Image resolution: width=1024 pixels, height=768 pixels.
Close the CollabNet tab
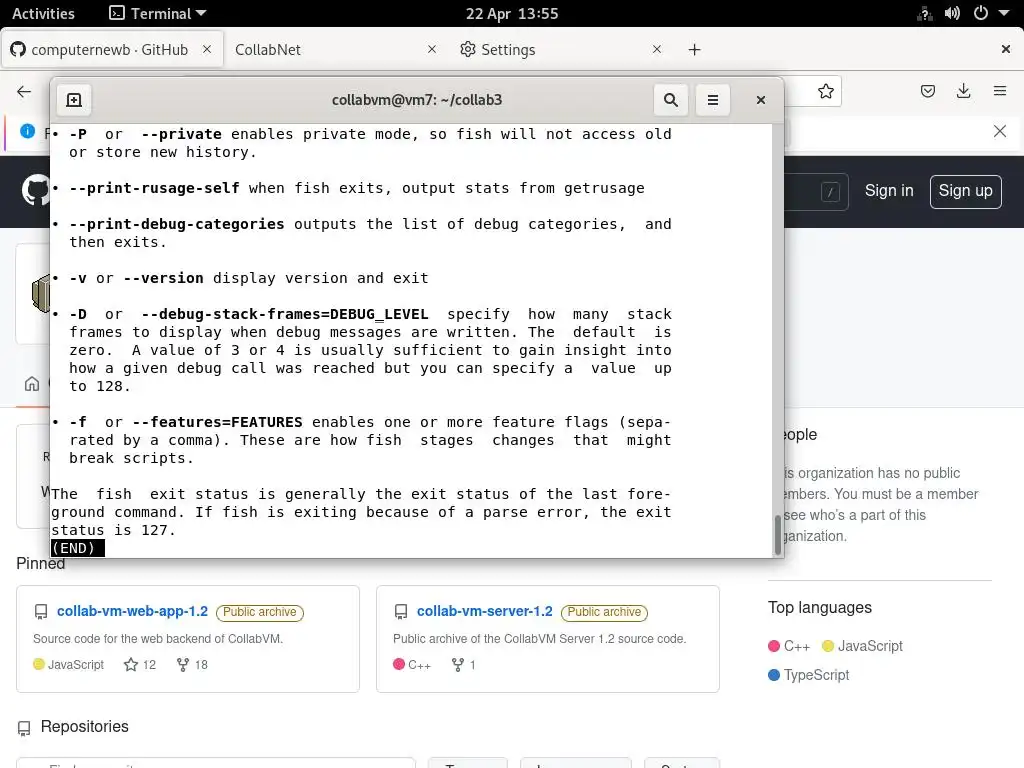point(432,49)
